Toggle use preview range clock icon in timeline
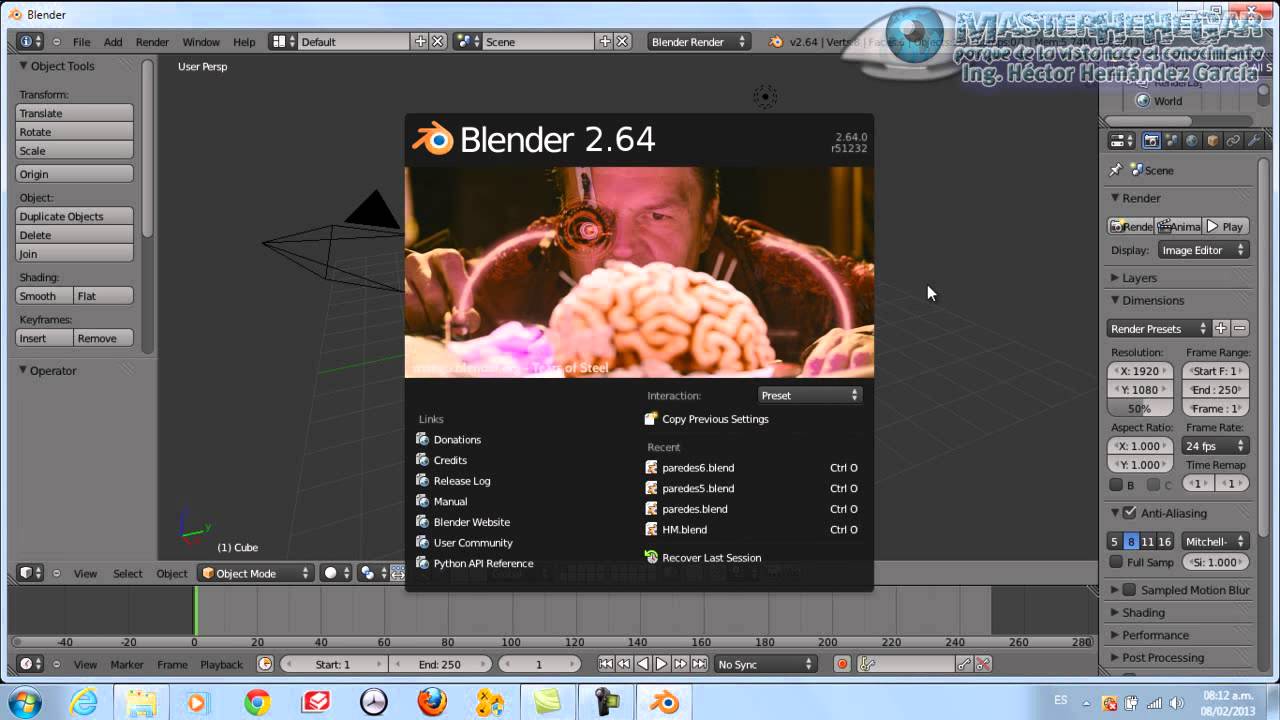This screenshot has width=1280, height=720. pos(265,664)
